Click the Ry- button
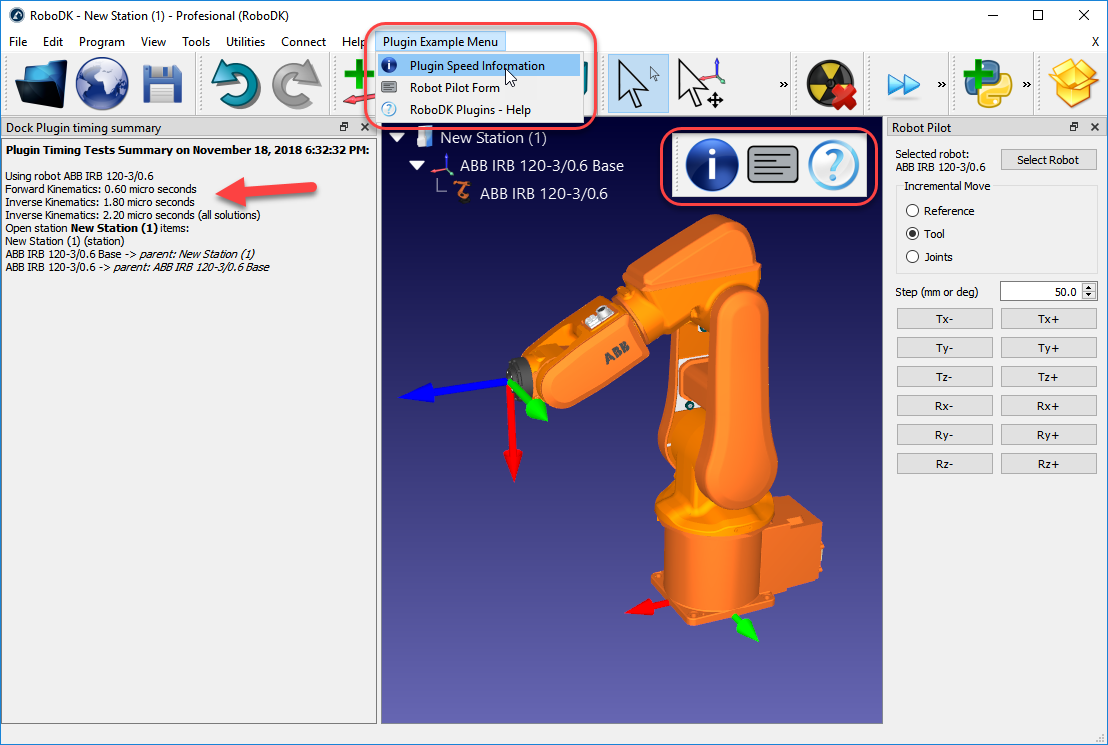This screenshot has height=745, width=1108. tap(944, 435)
